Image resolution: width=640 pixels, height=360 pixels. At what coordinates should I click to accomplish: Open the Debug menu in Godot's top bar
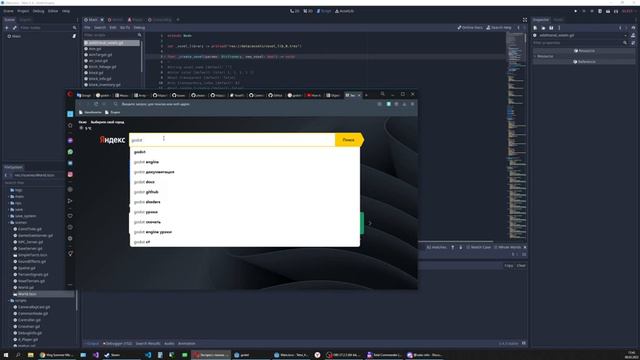pyautogui.click(x=38, y=11)
